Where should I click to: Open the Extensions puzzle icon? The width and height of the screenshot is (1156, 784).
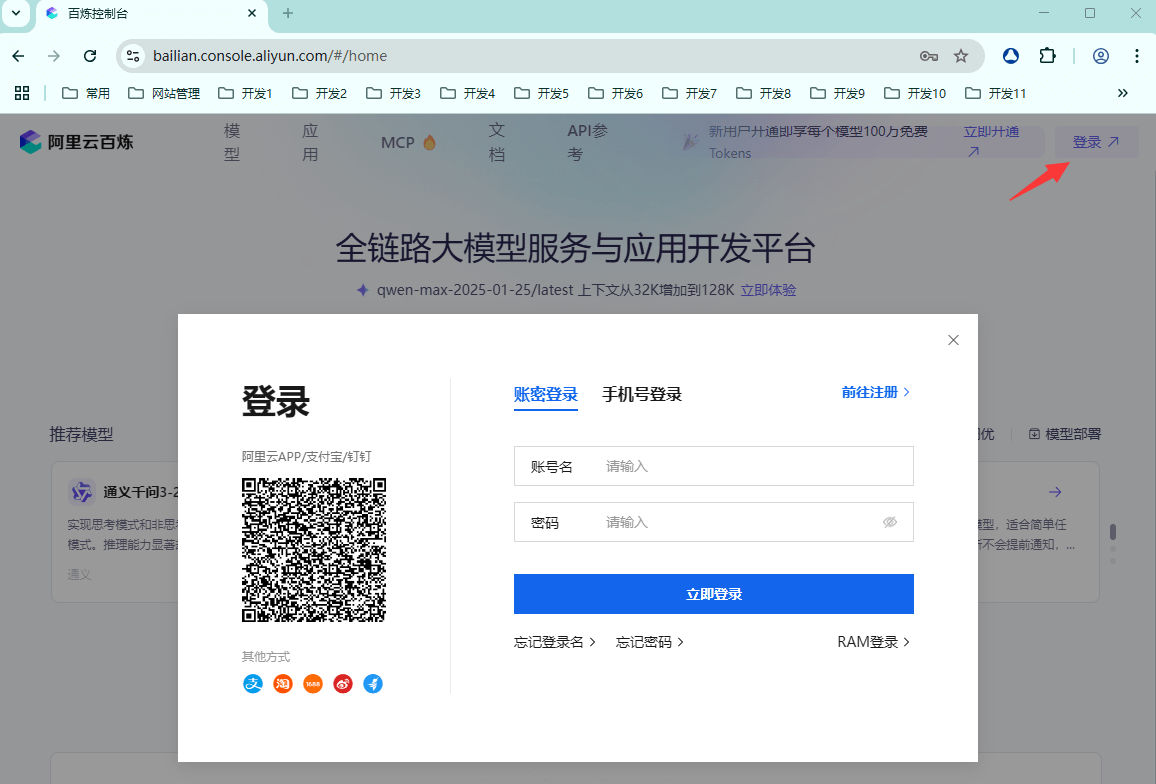click(1047, 56)
